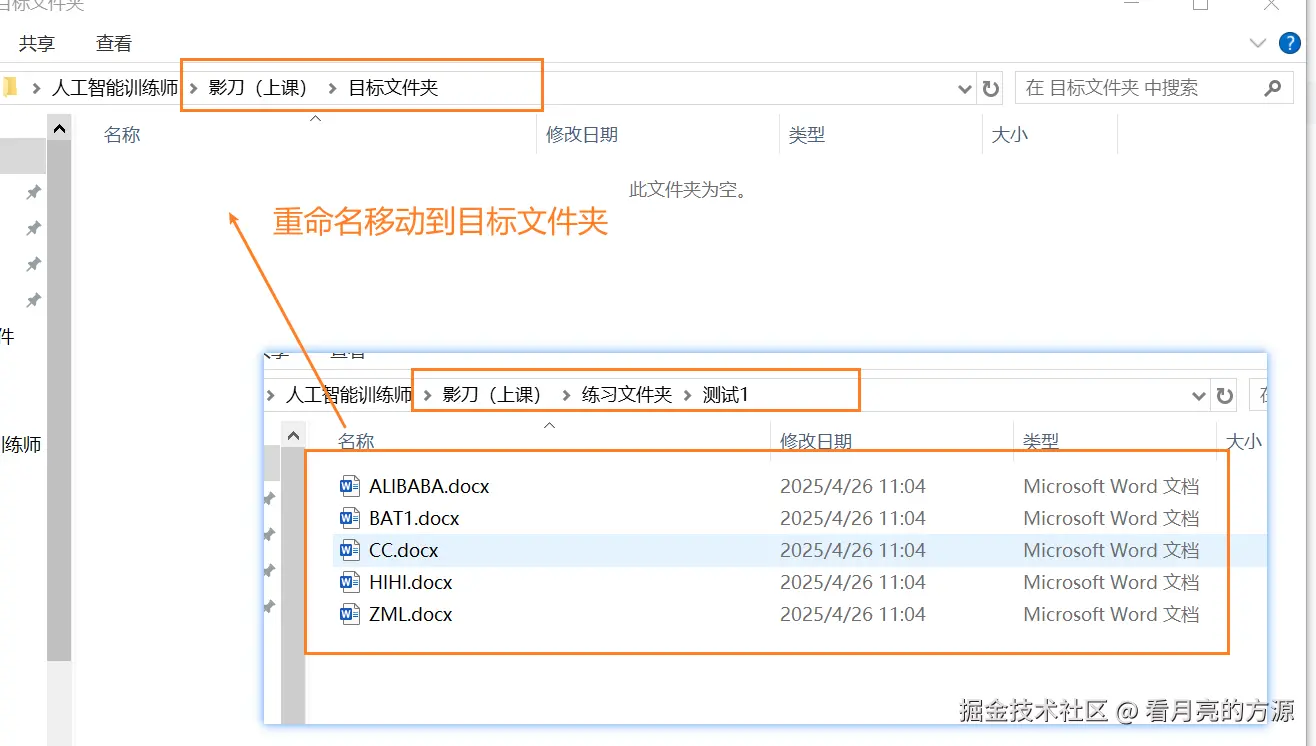The image size is (1316, 746).
Task: Click the Microsoft Word 文档 type of ZML.docx
Action: (1111, 614)
